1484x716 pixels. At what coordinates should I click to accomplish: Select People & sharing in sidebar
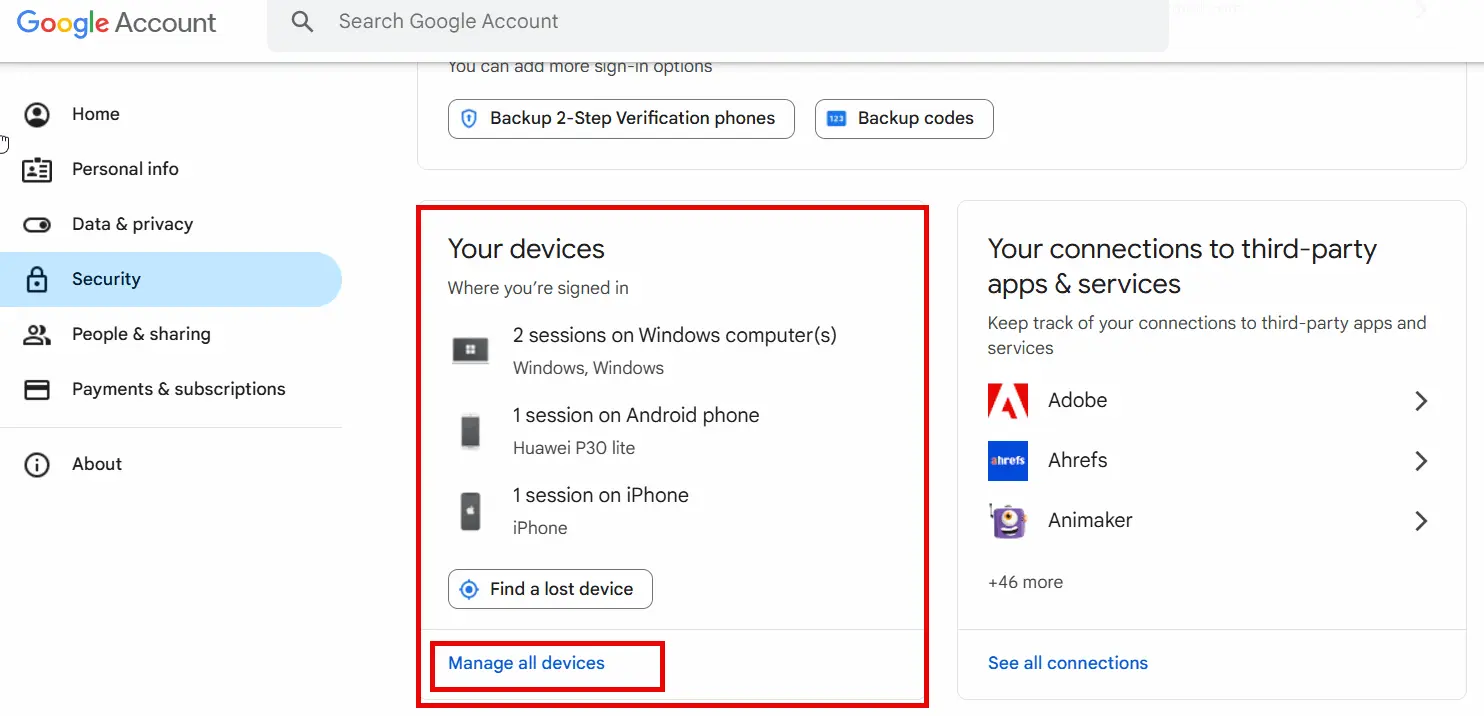point(141,335)
